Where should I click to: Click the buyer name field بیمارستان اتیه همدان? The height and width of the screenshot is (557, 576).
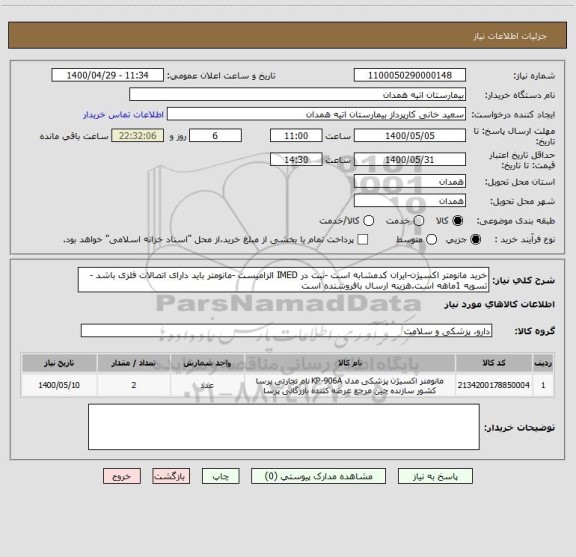point(298,94)
